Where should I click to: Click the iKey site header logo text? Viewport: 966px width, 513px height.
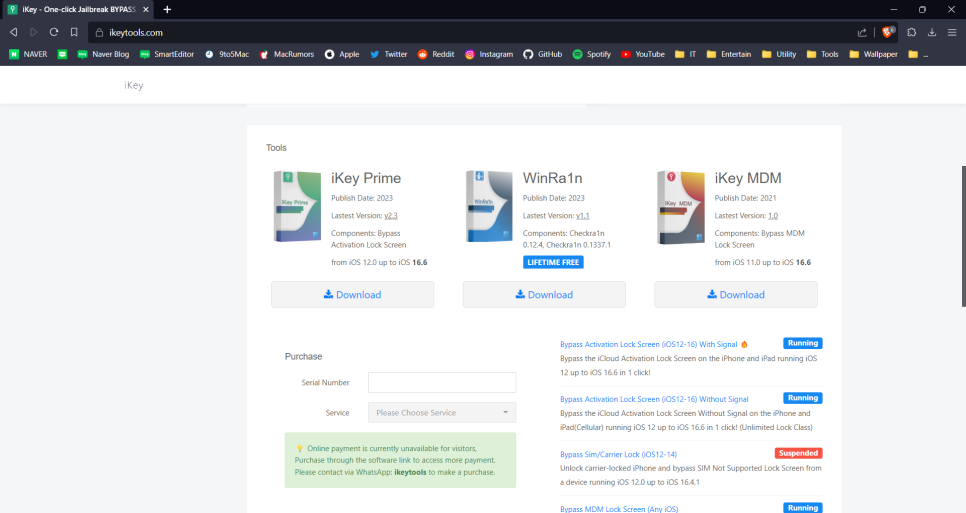[134, 85]
